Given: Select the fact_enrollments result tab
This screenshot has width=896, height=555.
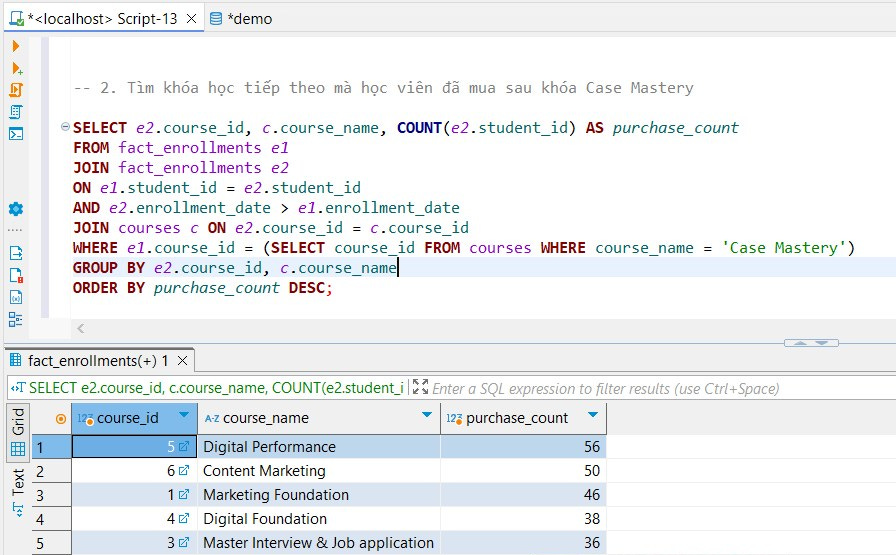Looking at the screenshot, I should pos(90,360).
